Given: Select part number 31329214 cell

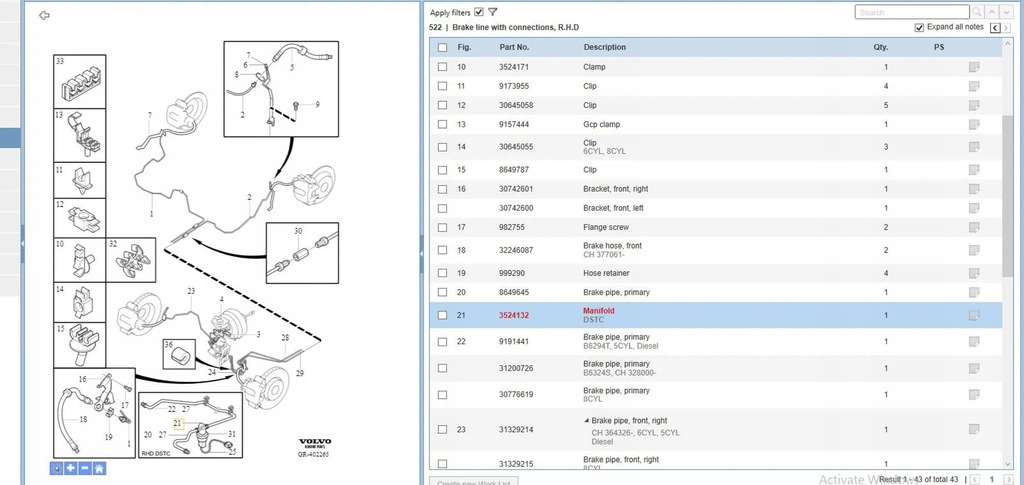Looking at the screenshot, I should pos(516,430).
